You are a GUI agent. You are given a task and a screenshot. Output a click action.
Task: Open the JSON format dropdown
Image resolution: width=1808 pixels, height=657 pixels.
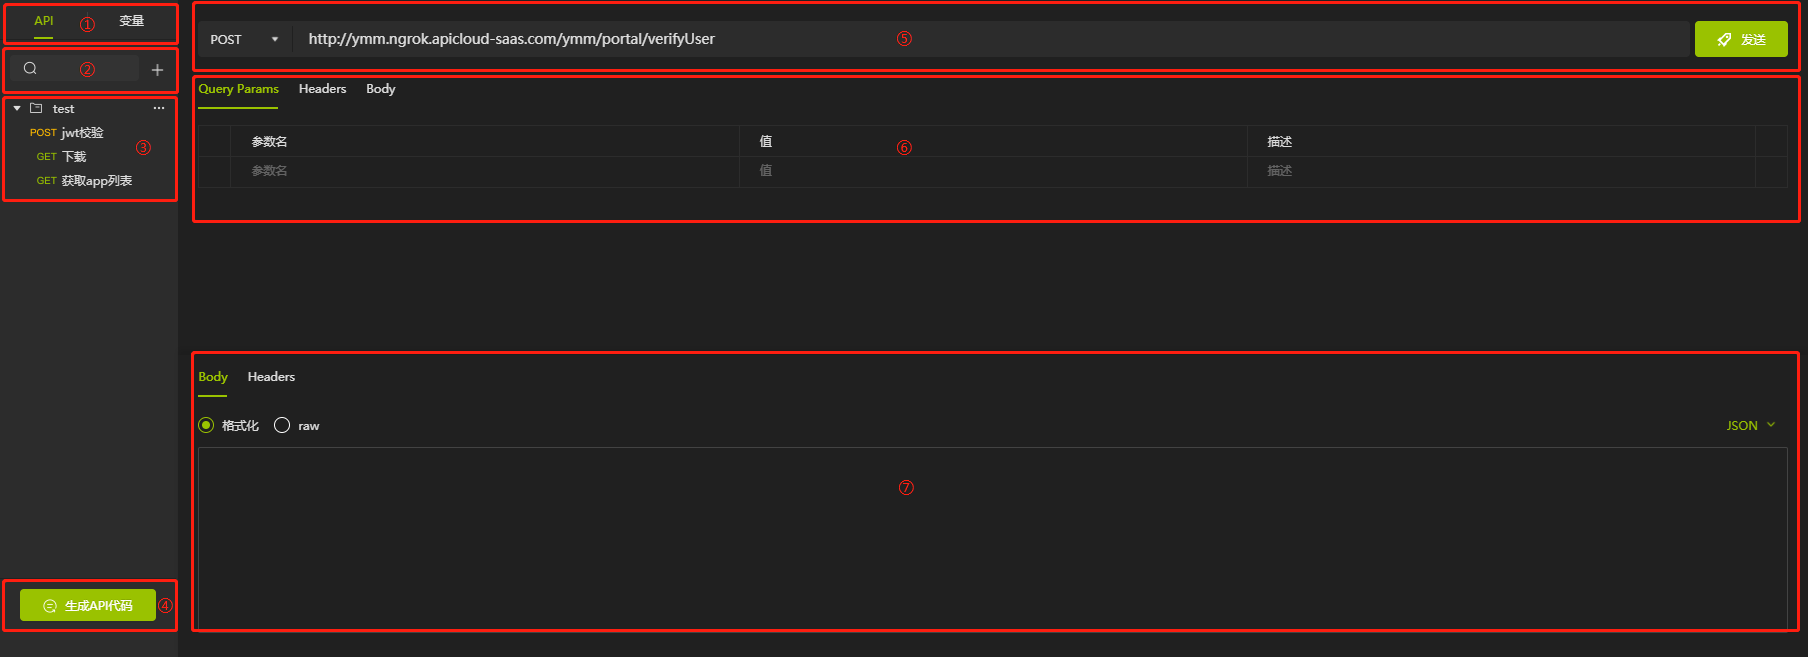[x=1751, y=425]
